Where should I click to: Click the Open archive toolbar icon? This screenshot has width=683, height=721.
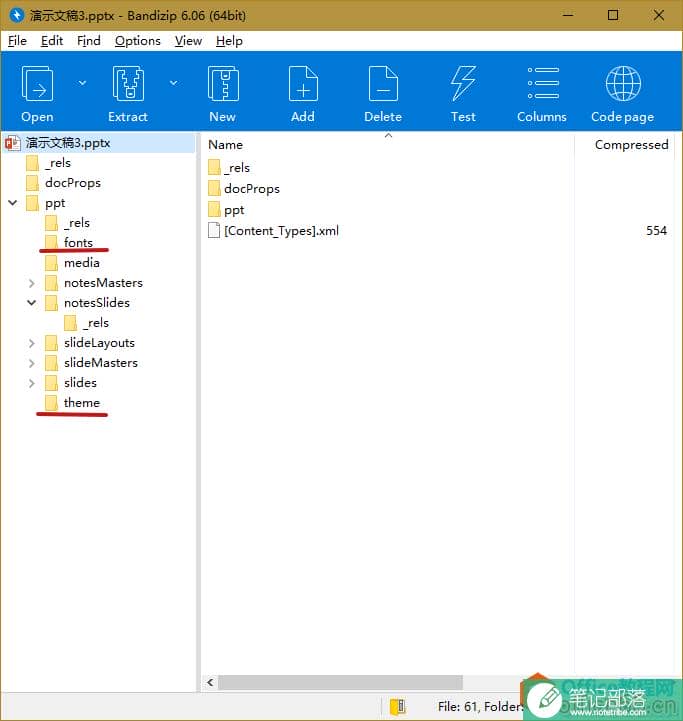click(x=37, y=83)
